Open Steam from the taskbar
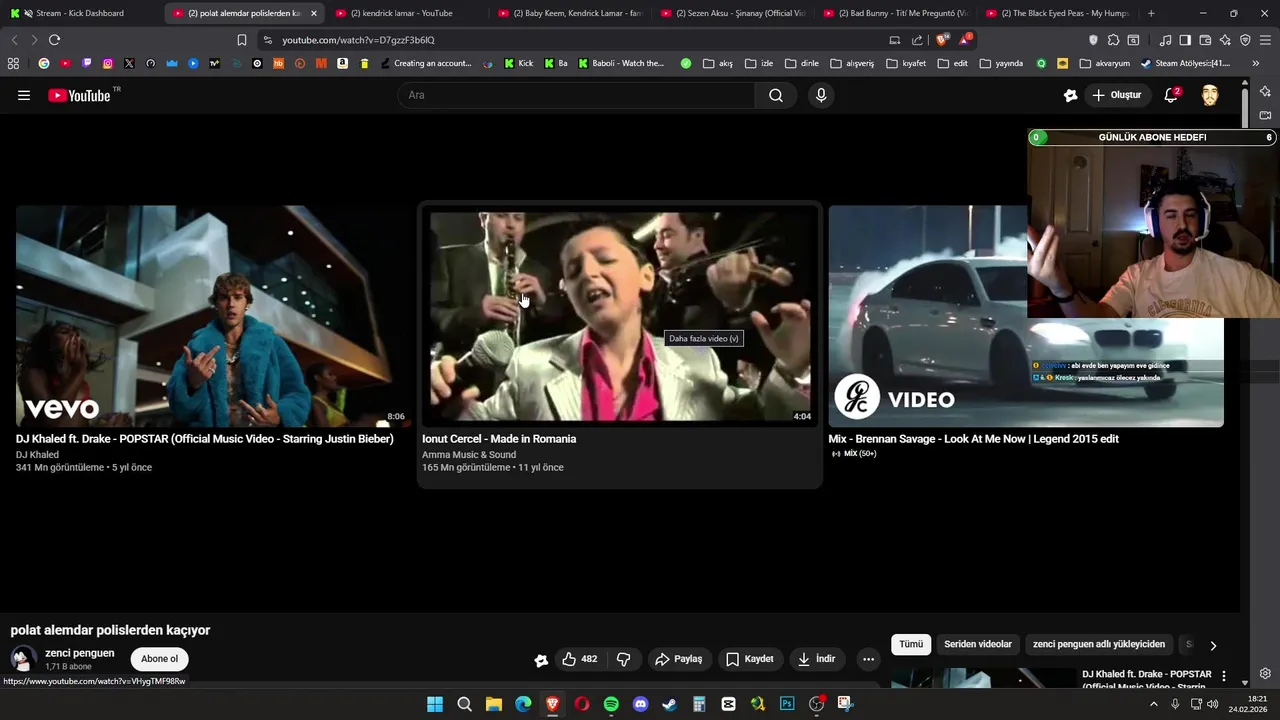Viewport: 1280px width, 720px height. click(x=669, y=704)
